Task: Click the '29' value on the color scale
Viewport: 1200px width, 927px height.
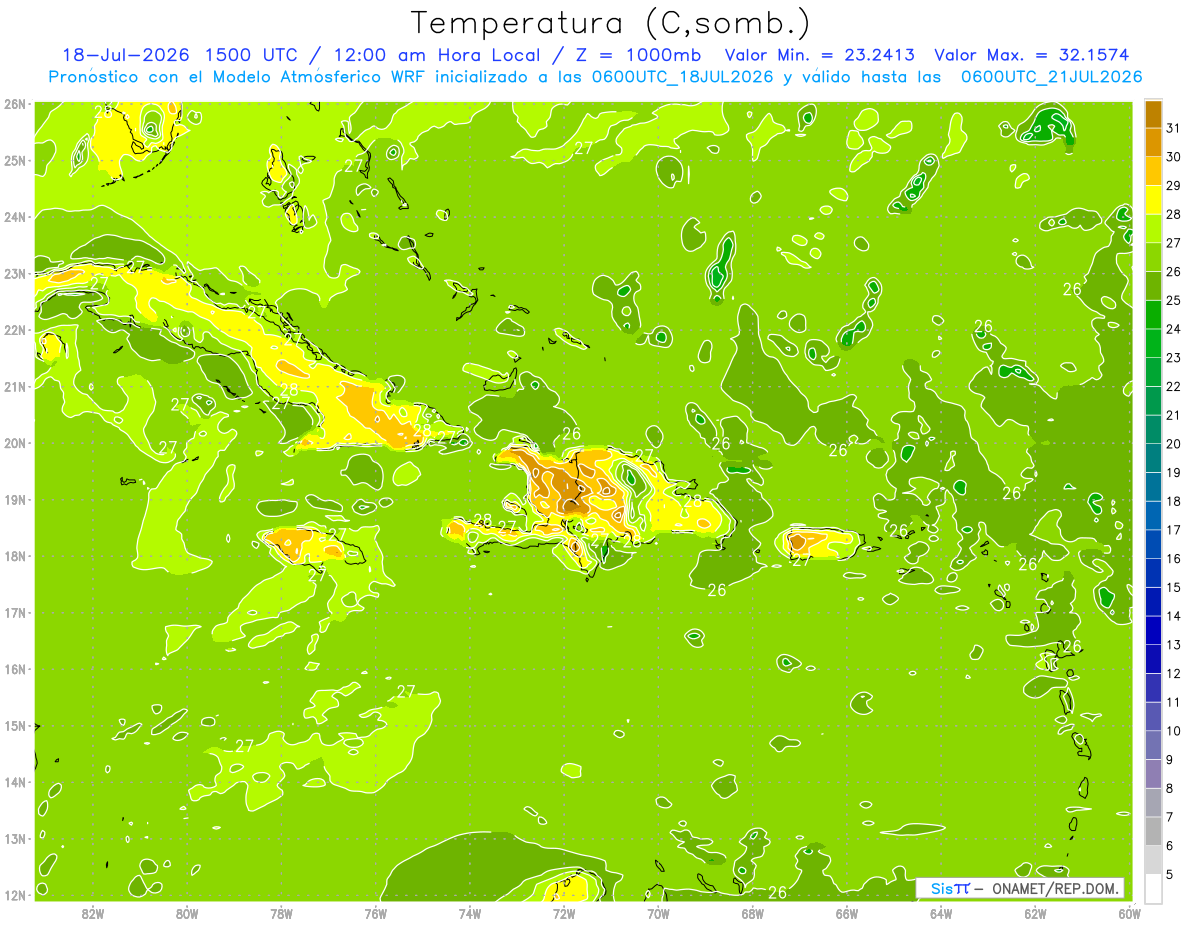Action: (x=1173, y=186)
